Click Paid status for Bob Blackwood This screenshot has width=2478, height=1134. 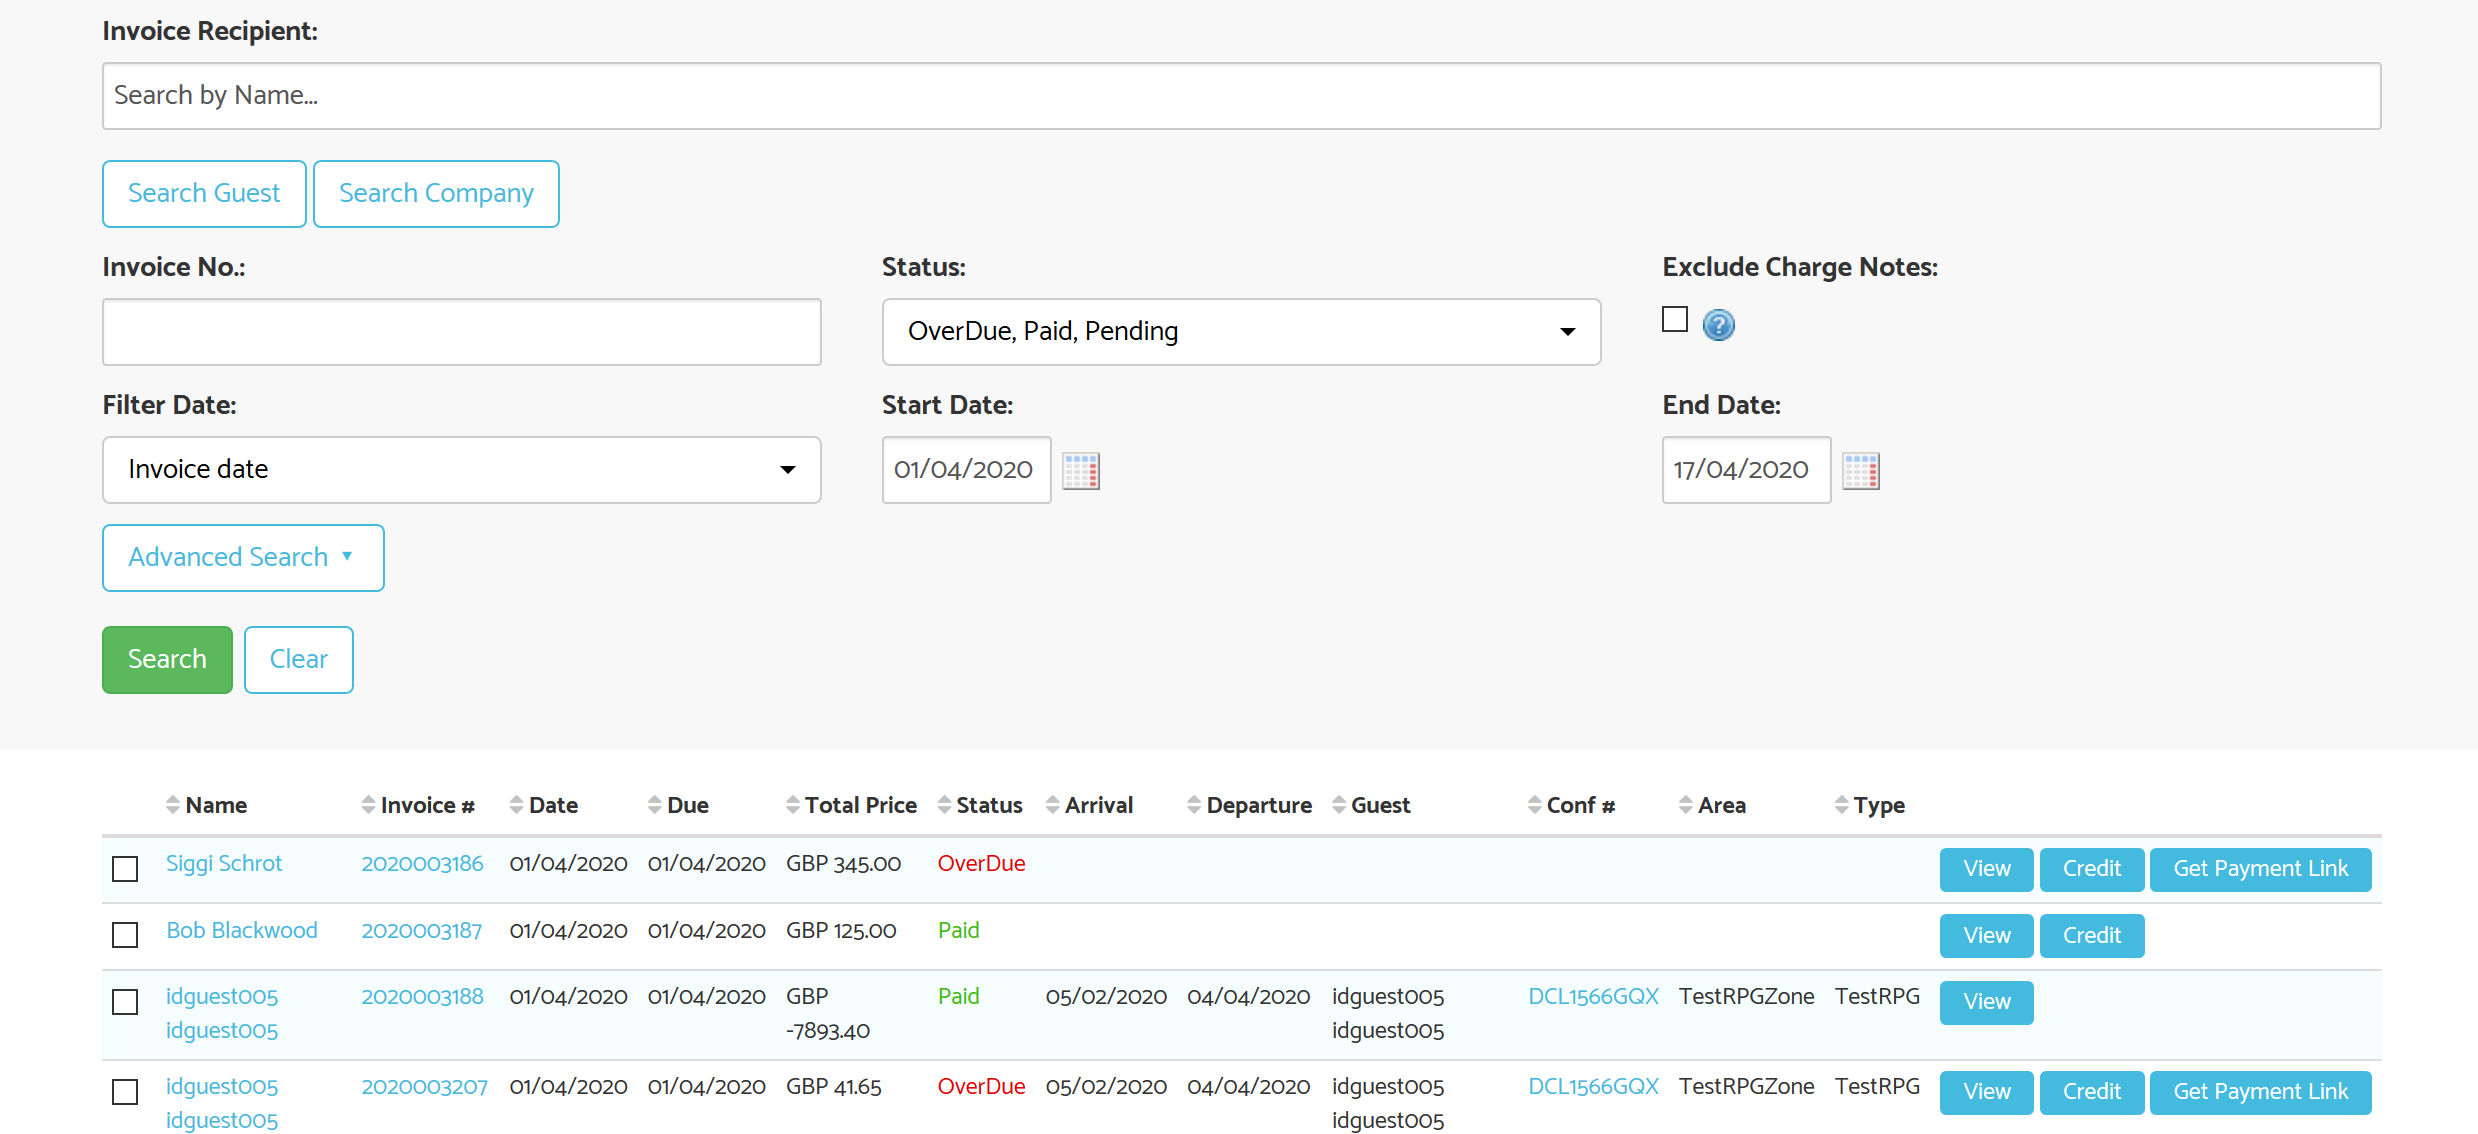[x=958, y=931]
